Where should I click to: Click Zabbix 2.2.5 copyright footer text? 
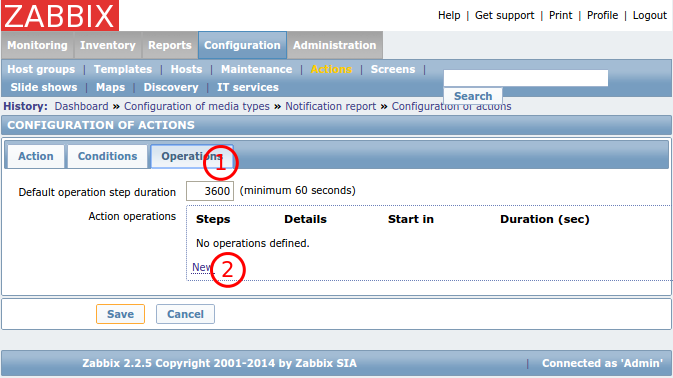[219, 363]
